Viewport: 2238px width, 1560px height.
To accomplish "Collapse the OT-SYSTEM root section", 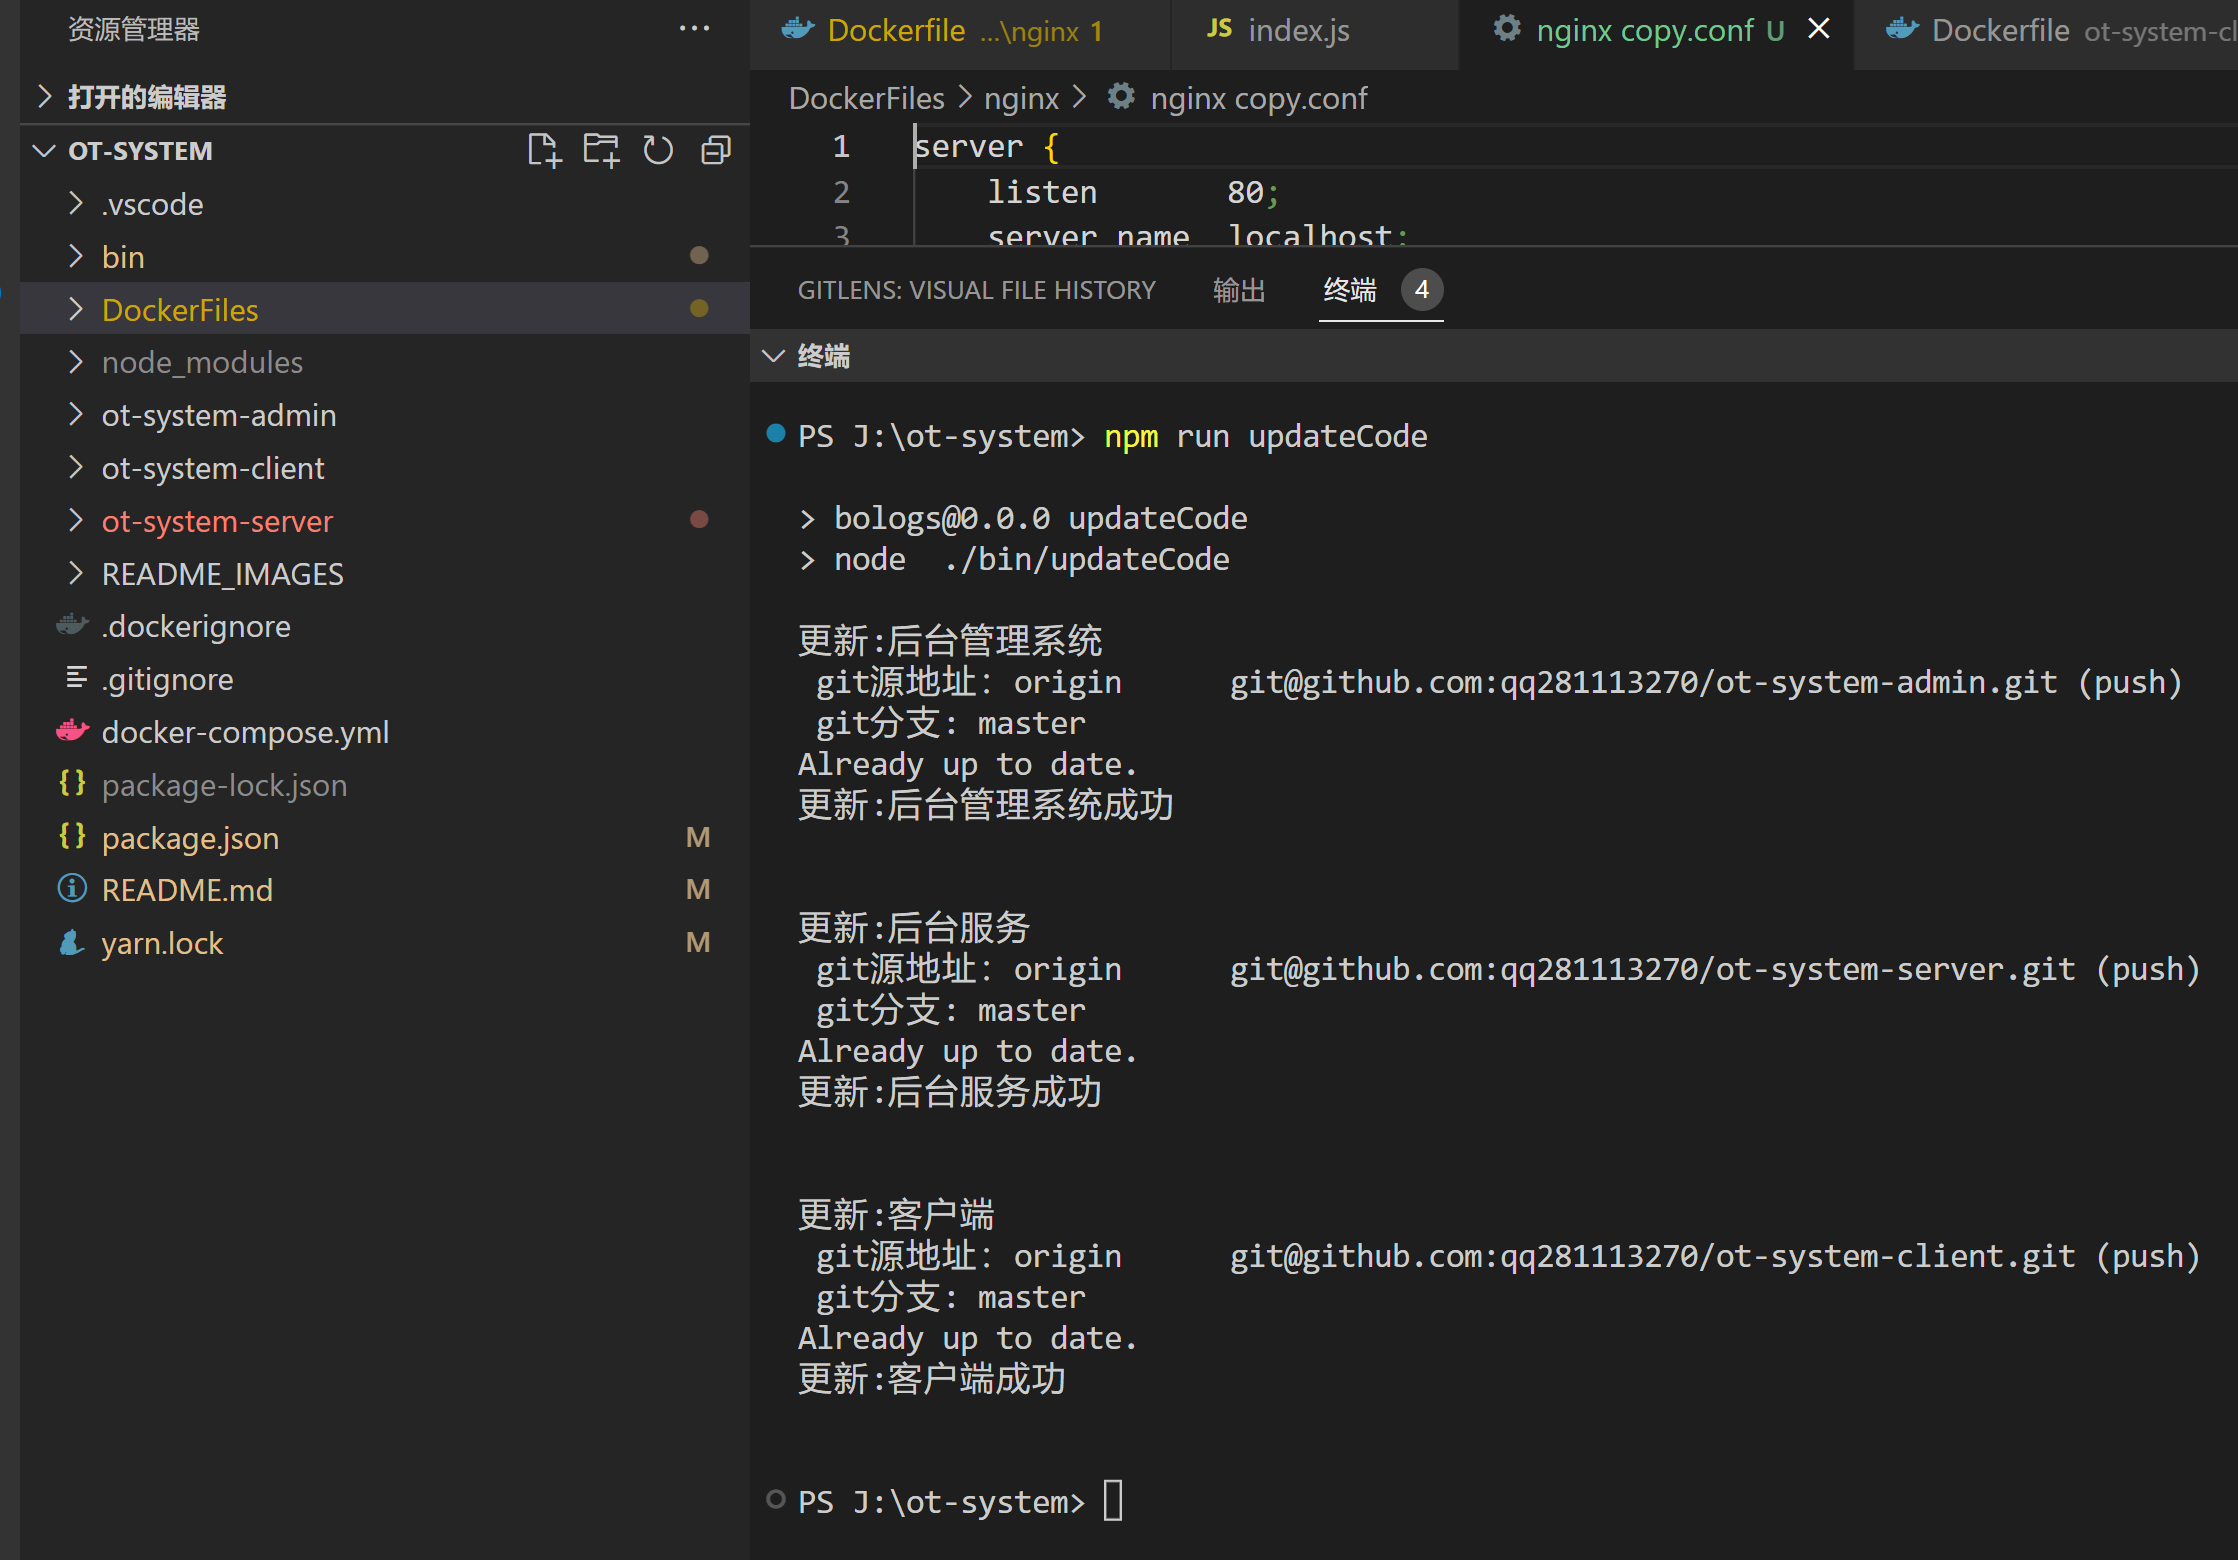I will click(x=44, y=151).
